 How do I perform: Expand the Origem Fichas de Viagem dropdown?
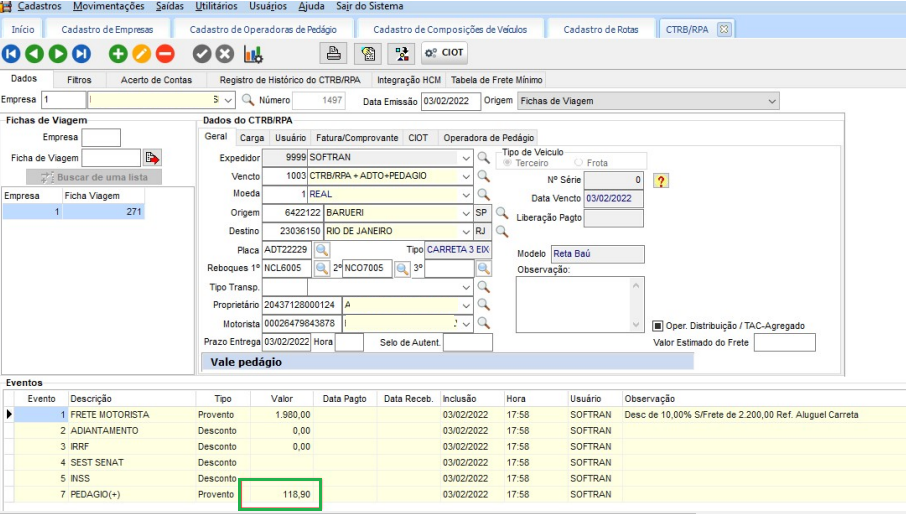coord(771,101)
